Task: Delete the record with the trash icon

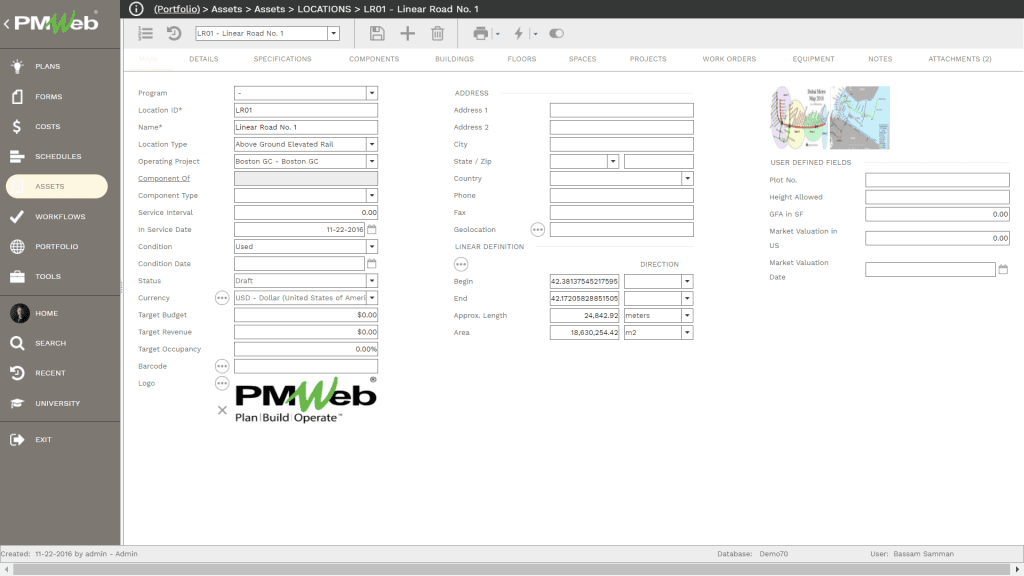Action: click(x=438, y=33)
